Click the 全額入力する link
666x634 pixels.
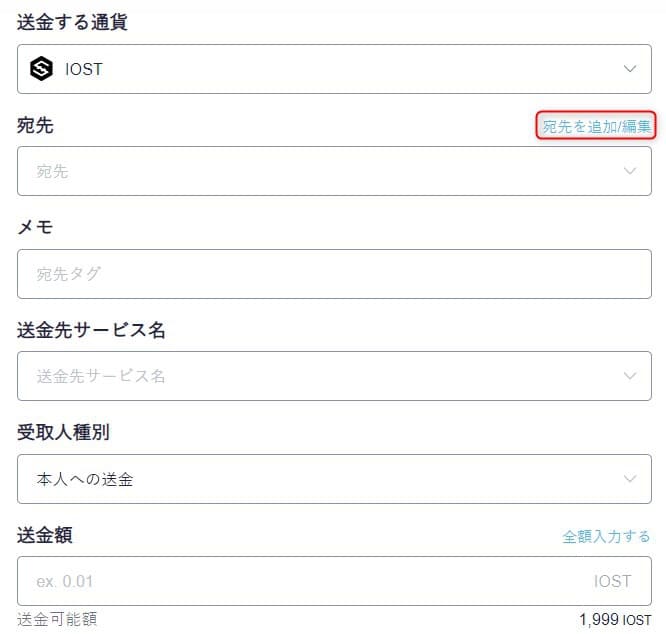(606, 536)
